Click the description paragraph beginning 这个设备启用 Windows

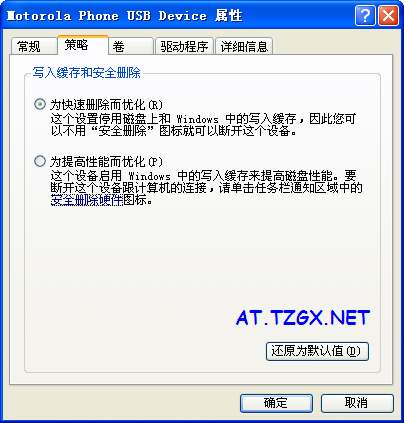207,188
